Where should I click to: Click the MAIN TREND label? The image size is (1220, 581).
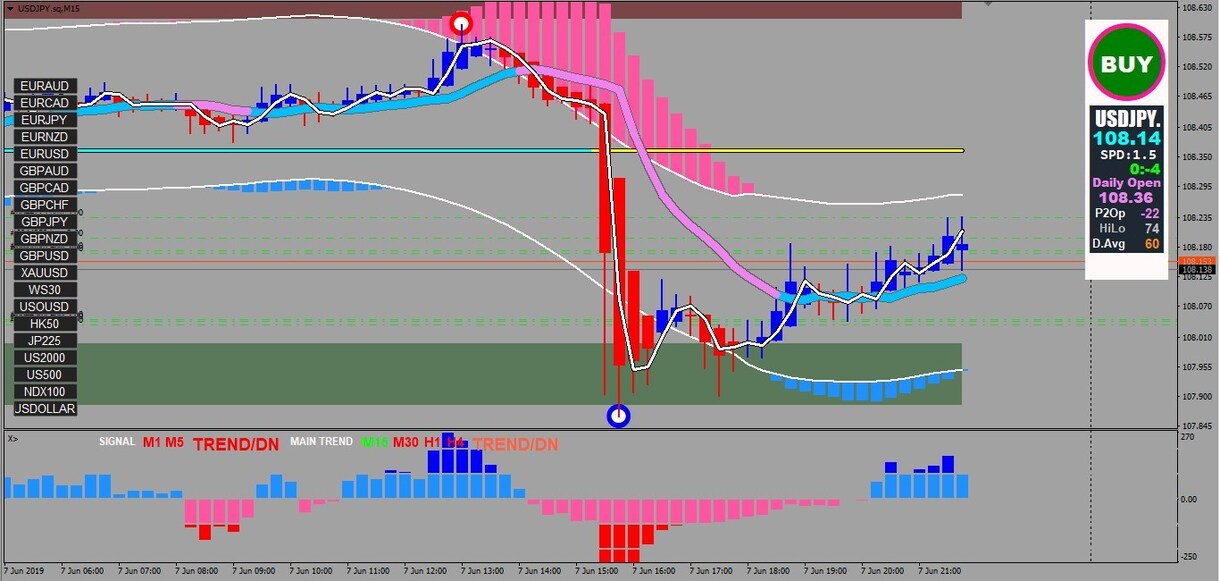pos(321,441)
